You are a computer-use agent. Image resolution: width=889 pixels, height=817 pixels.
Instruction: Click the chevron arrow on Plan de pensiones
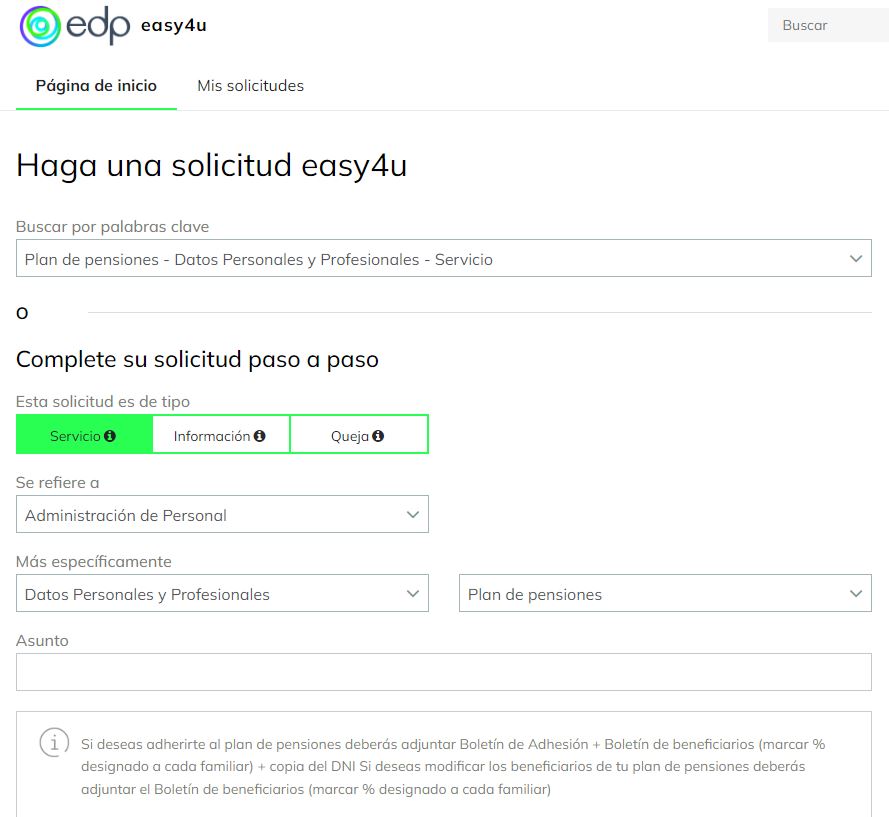pos(855,593)
